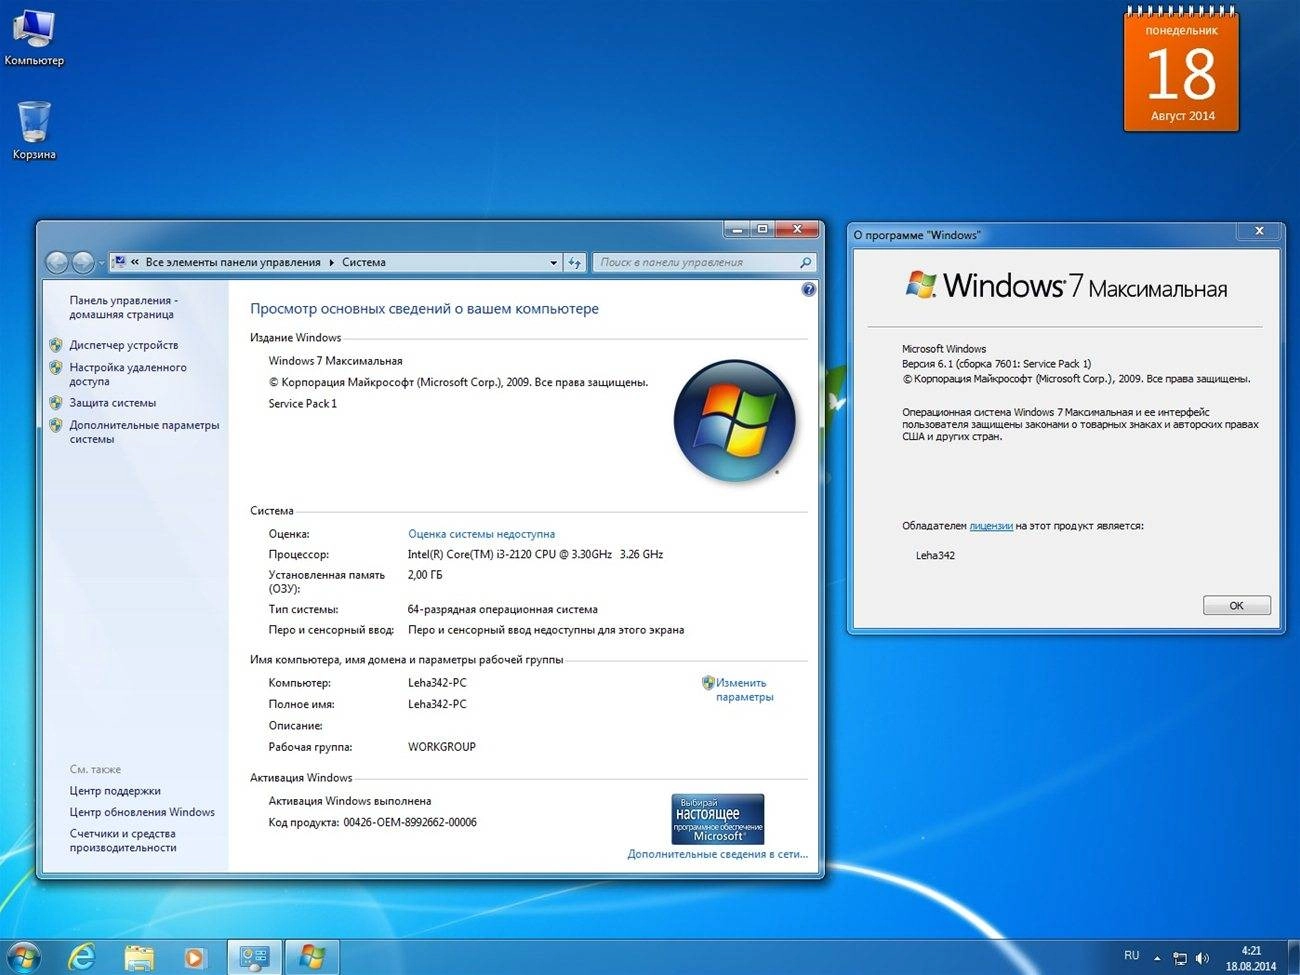The height and width of the screenshot is (975, 1300).
Task: Click 'WORKGROUP' workgroup value
Action: point(442,747)
